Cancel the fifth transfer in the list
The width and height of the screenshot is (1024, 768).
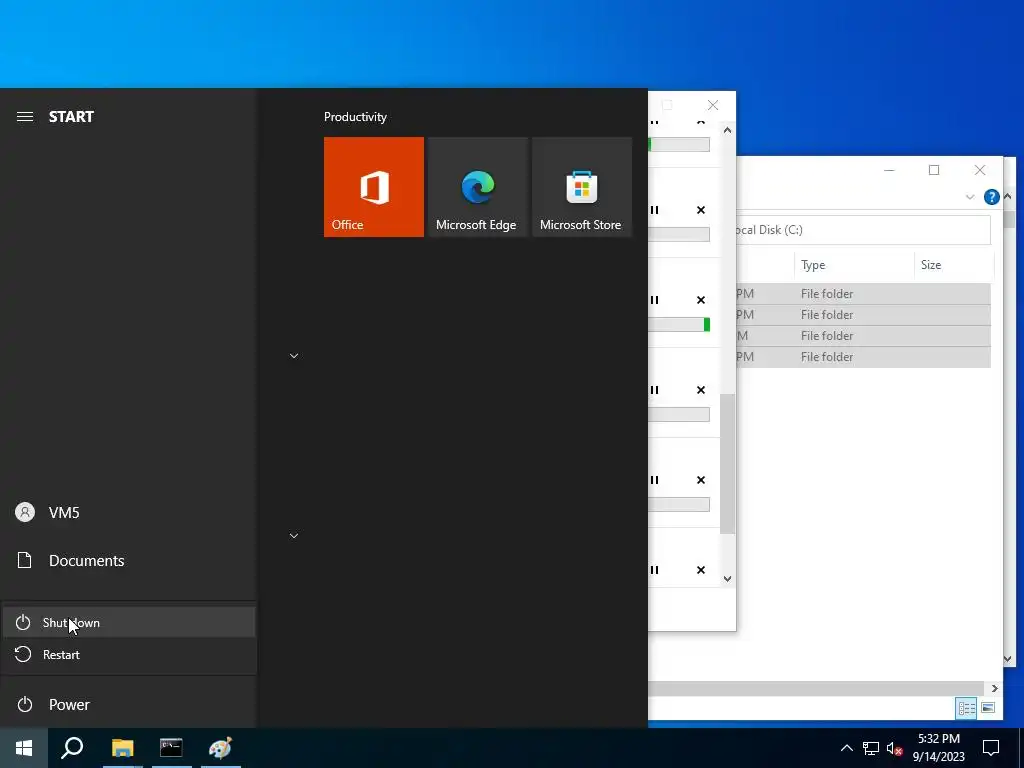701,480
